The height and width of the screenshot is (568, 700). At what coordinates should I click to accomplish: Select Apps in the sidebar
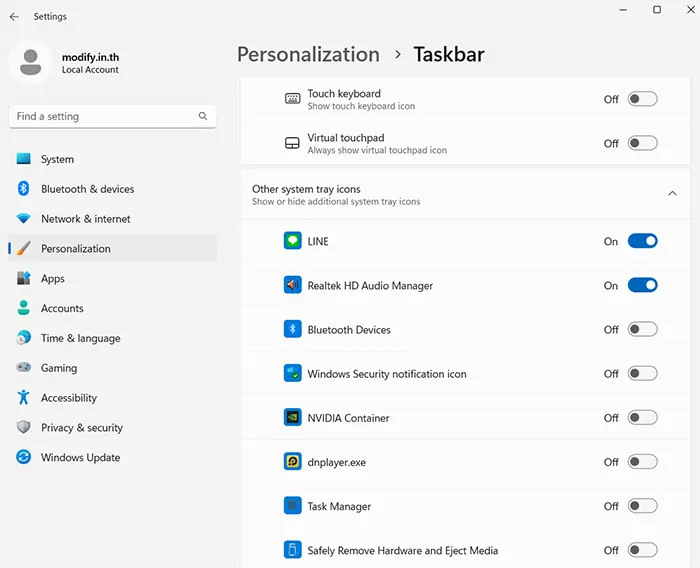tap(53, 279)
